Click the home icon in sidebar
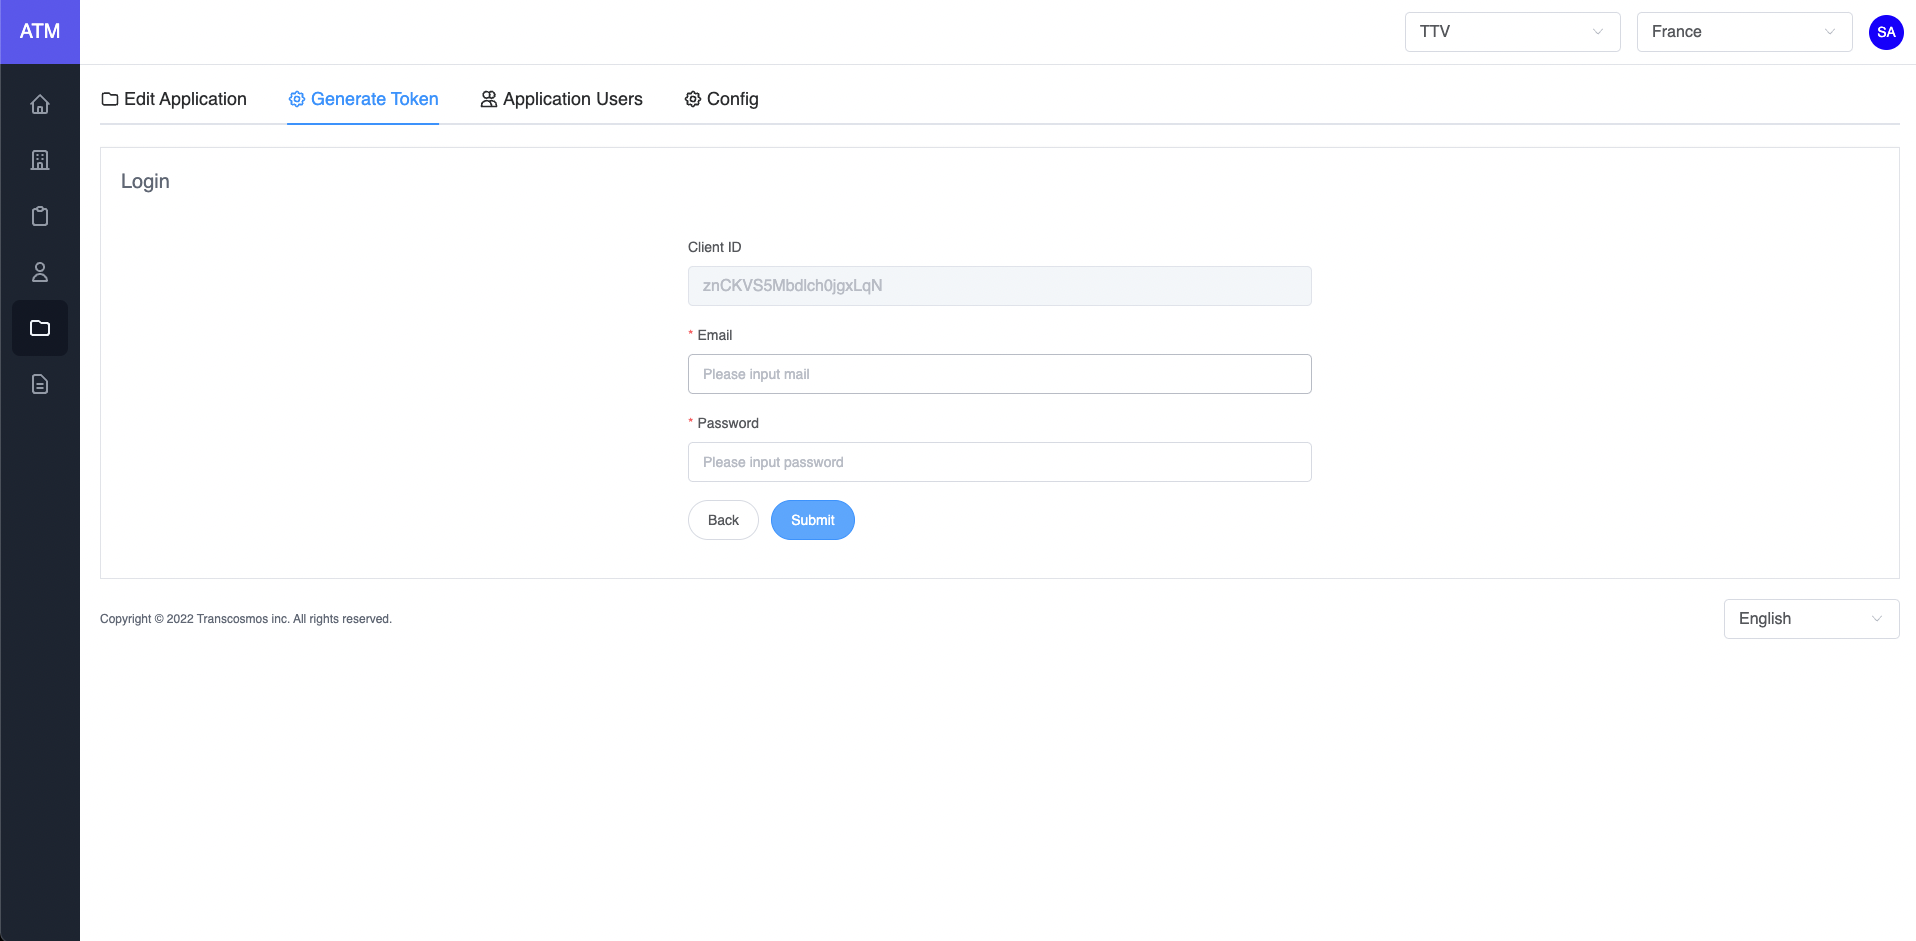The width and height of the screenshot is (1916, 941). pos(40,104)
